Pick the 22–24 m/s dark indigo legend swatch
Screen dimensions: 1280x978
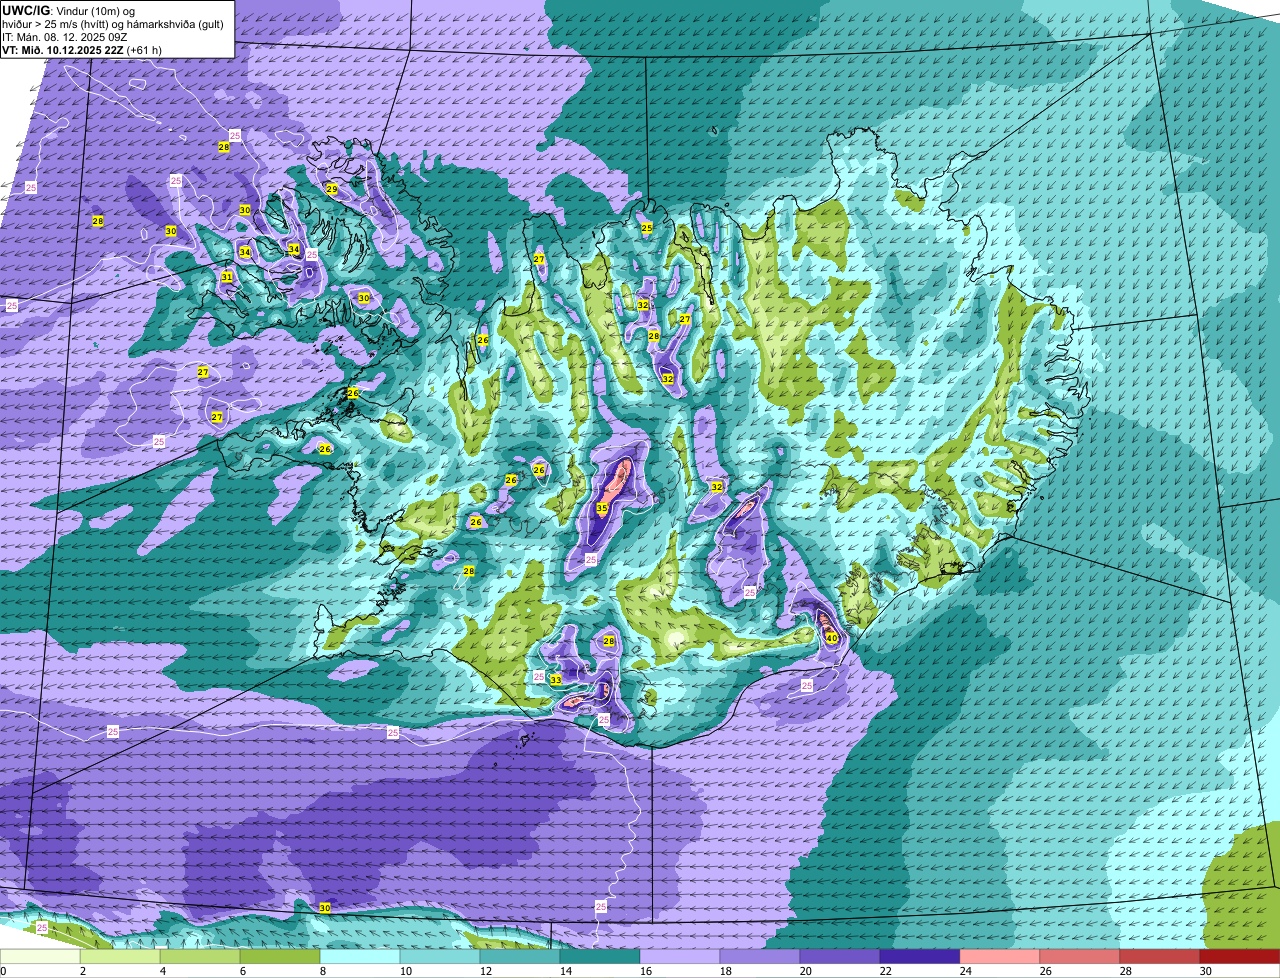pos(920,956)
